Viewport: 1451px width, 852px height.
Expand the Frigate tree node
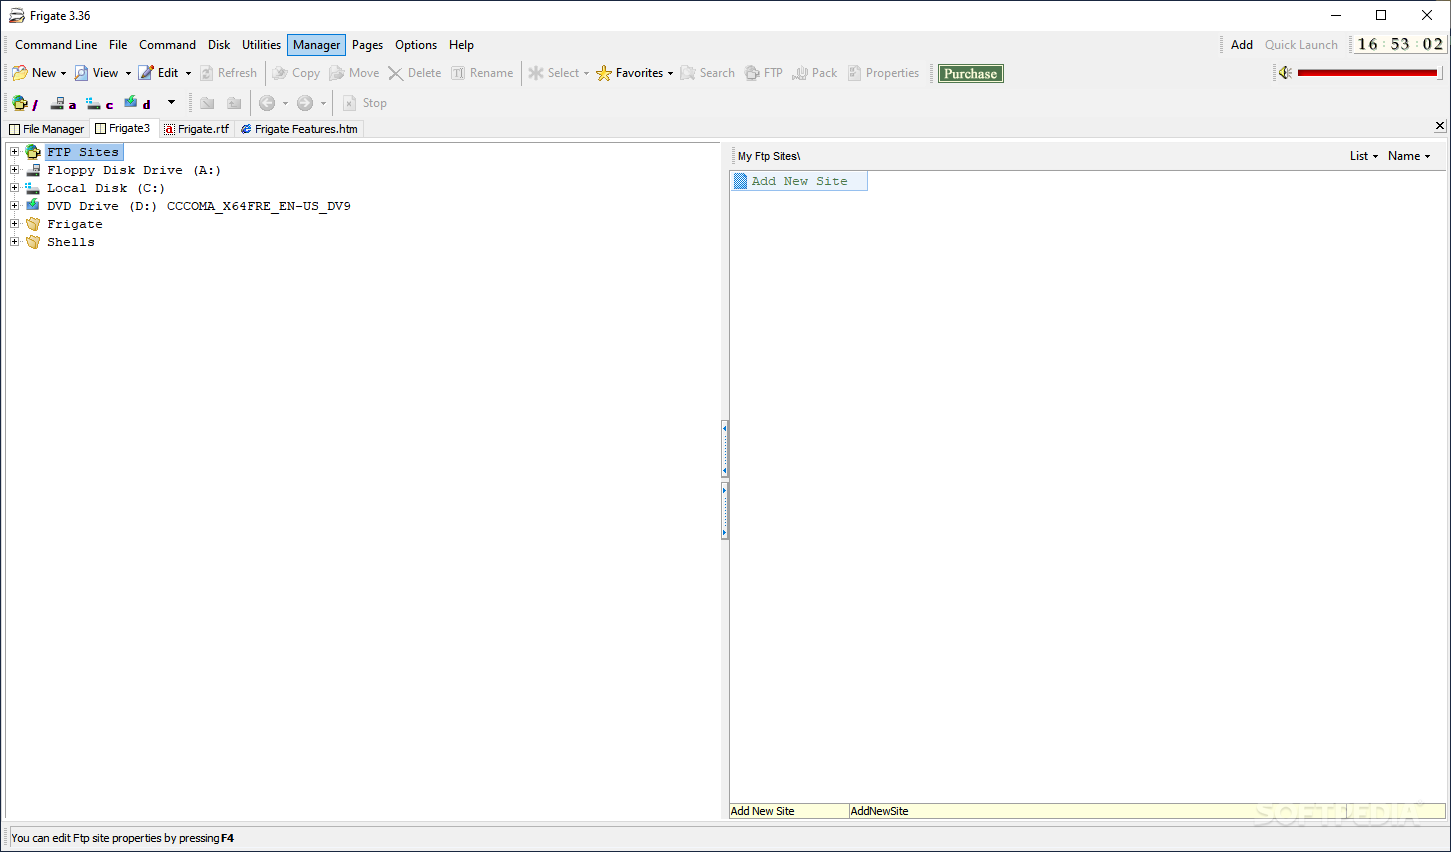[15, 224]
